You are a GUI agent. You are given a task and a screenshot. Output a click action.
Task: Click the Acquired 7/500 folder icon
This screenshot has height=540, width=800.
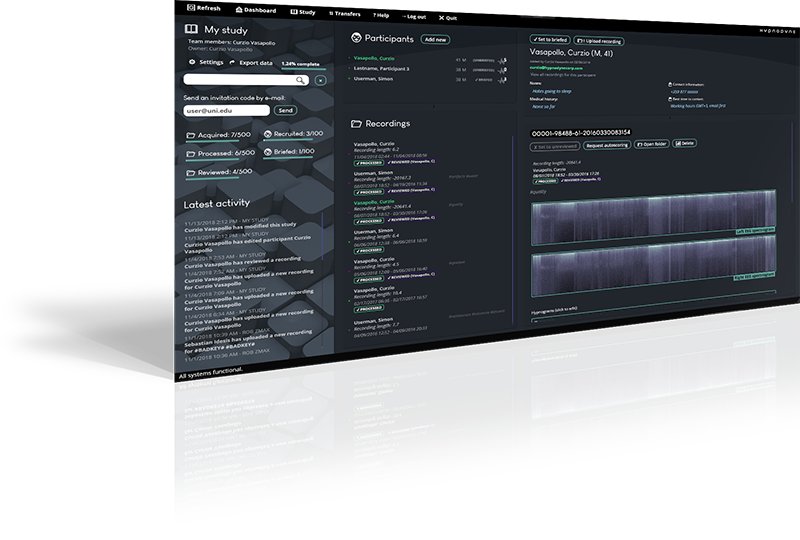point(191,135)
